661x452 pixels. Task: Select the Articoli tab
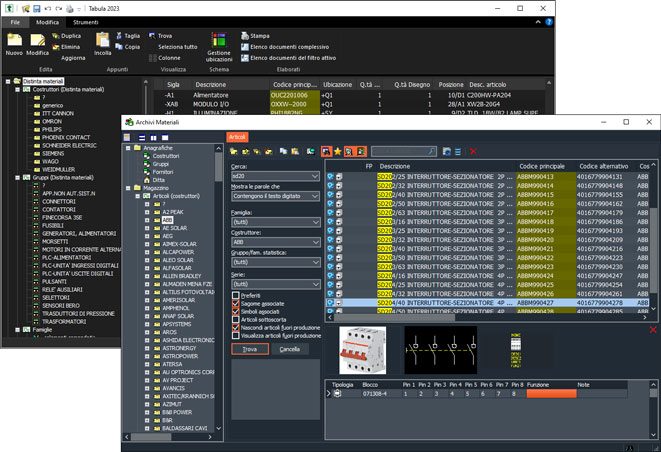pos(237,137)
